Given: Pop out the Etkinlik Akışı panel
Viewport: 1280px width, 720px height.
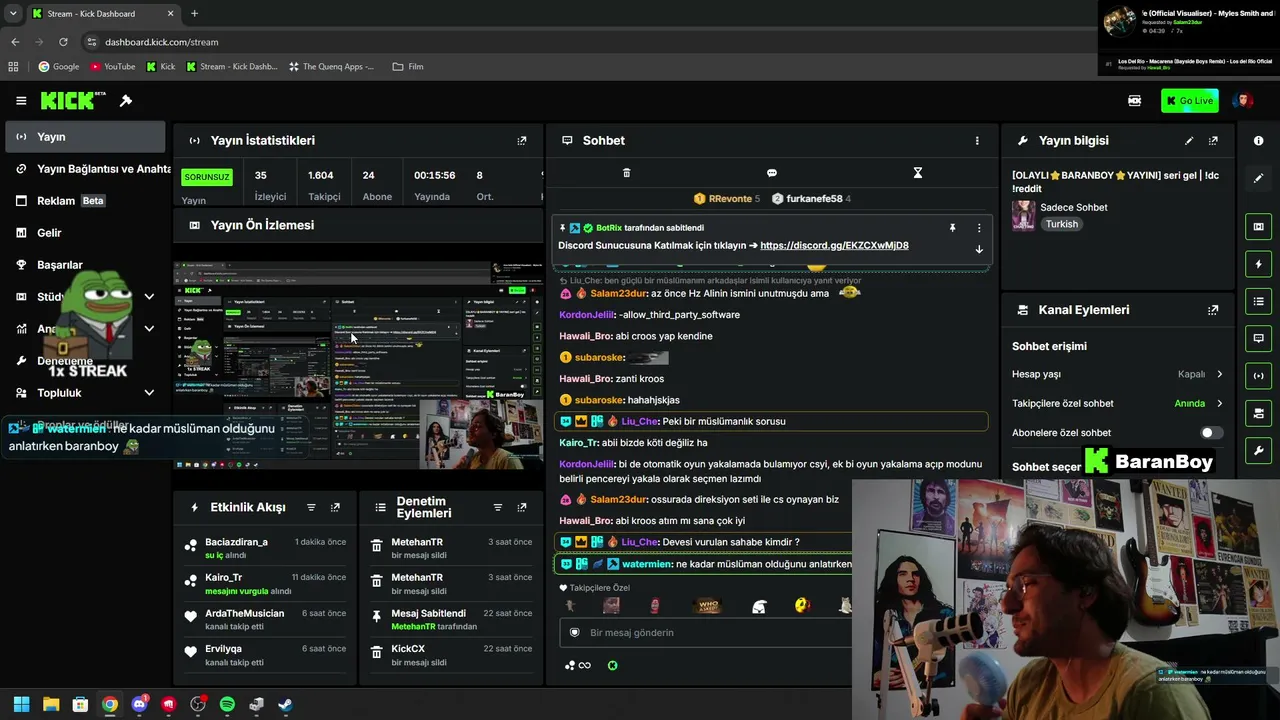Looking at the screenshot, I should (x=335, y=507).
